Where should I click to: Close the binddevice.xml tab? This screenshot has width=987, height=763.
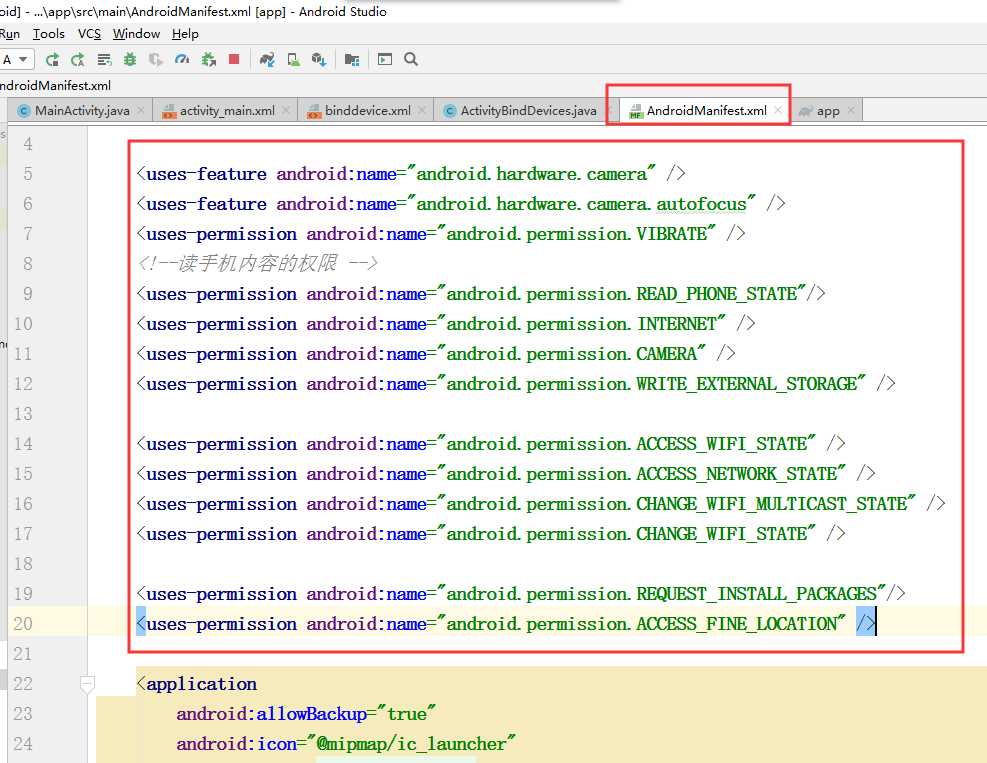point(422,110)
